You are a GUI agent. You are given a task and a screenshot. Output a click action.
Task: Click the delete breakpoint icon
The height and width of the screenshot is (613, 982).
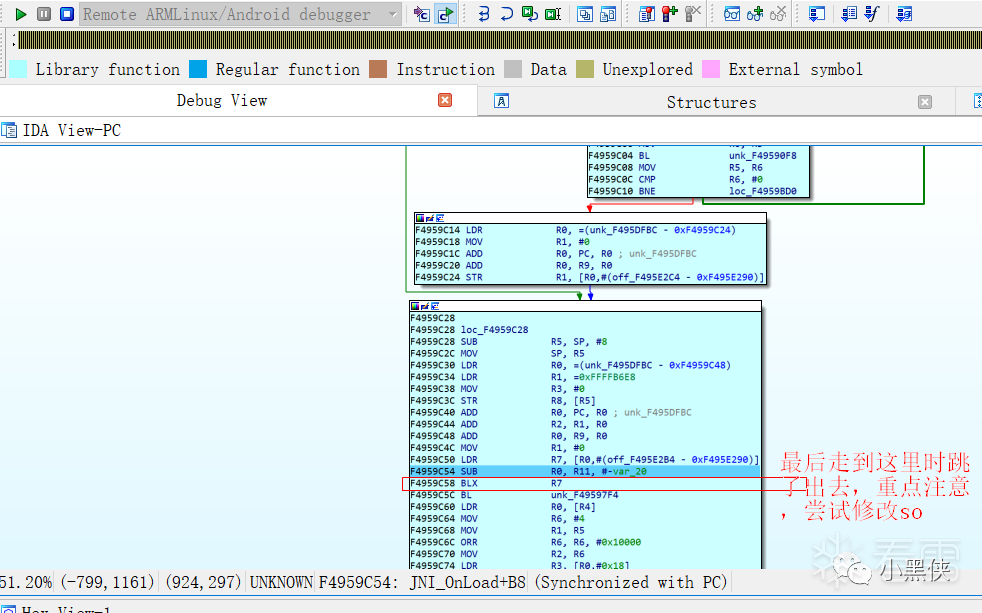click(x=693, y=14)
